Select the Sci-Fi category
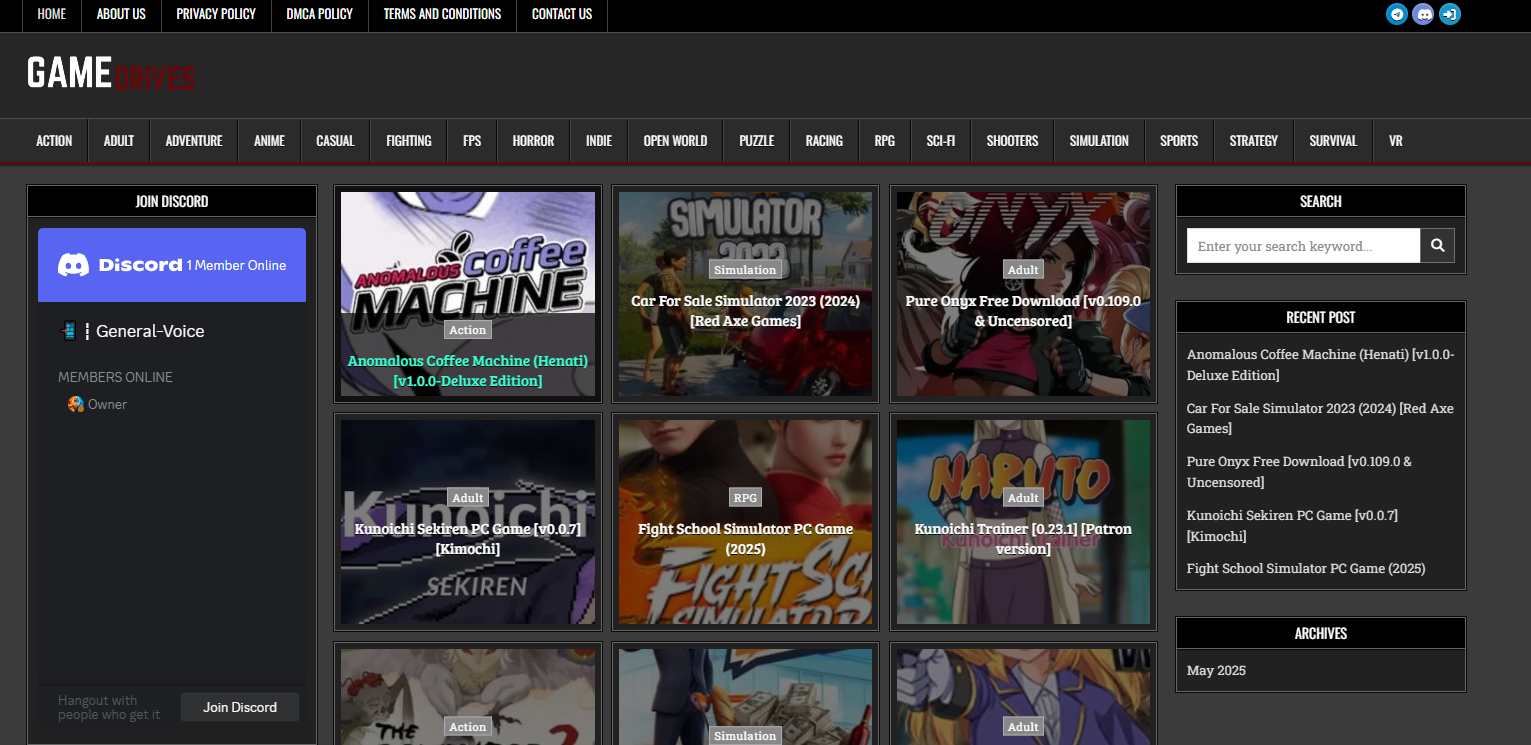The image size is (1531, 745). (941, 141)
